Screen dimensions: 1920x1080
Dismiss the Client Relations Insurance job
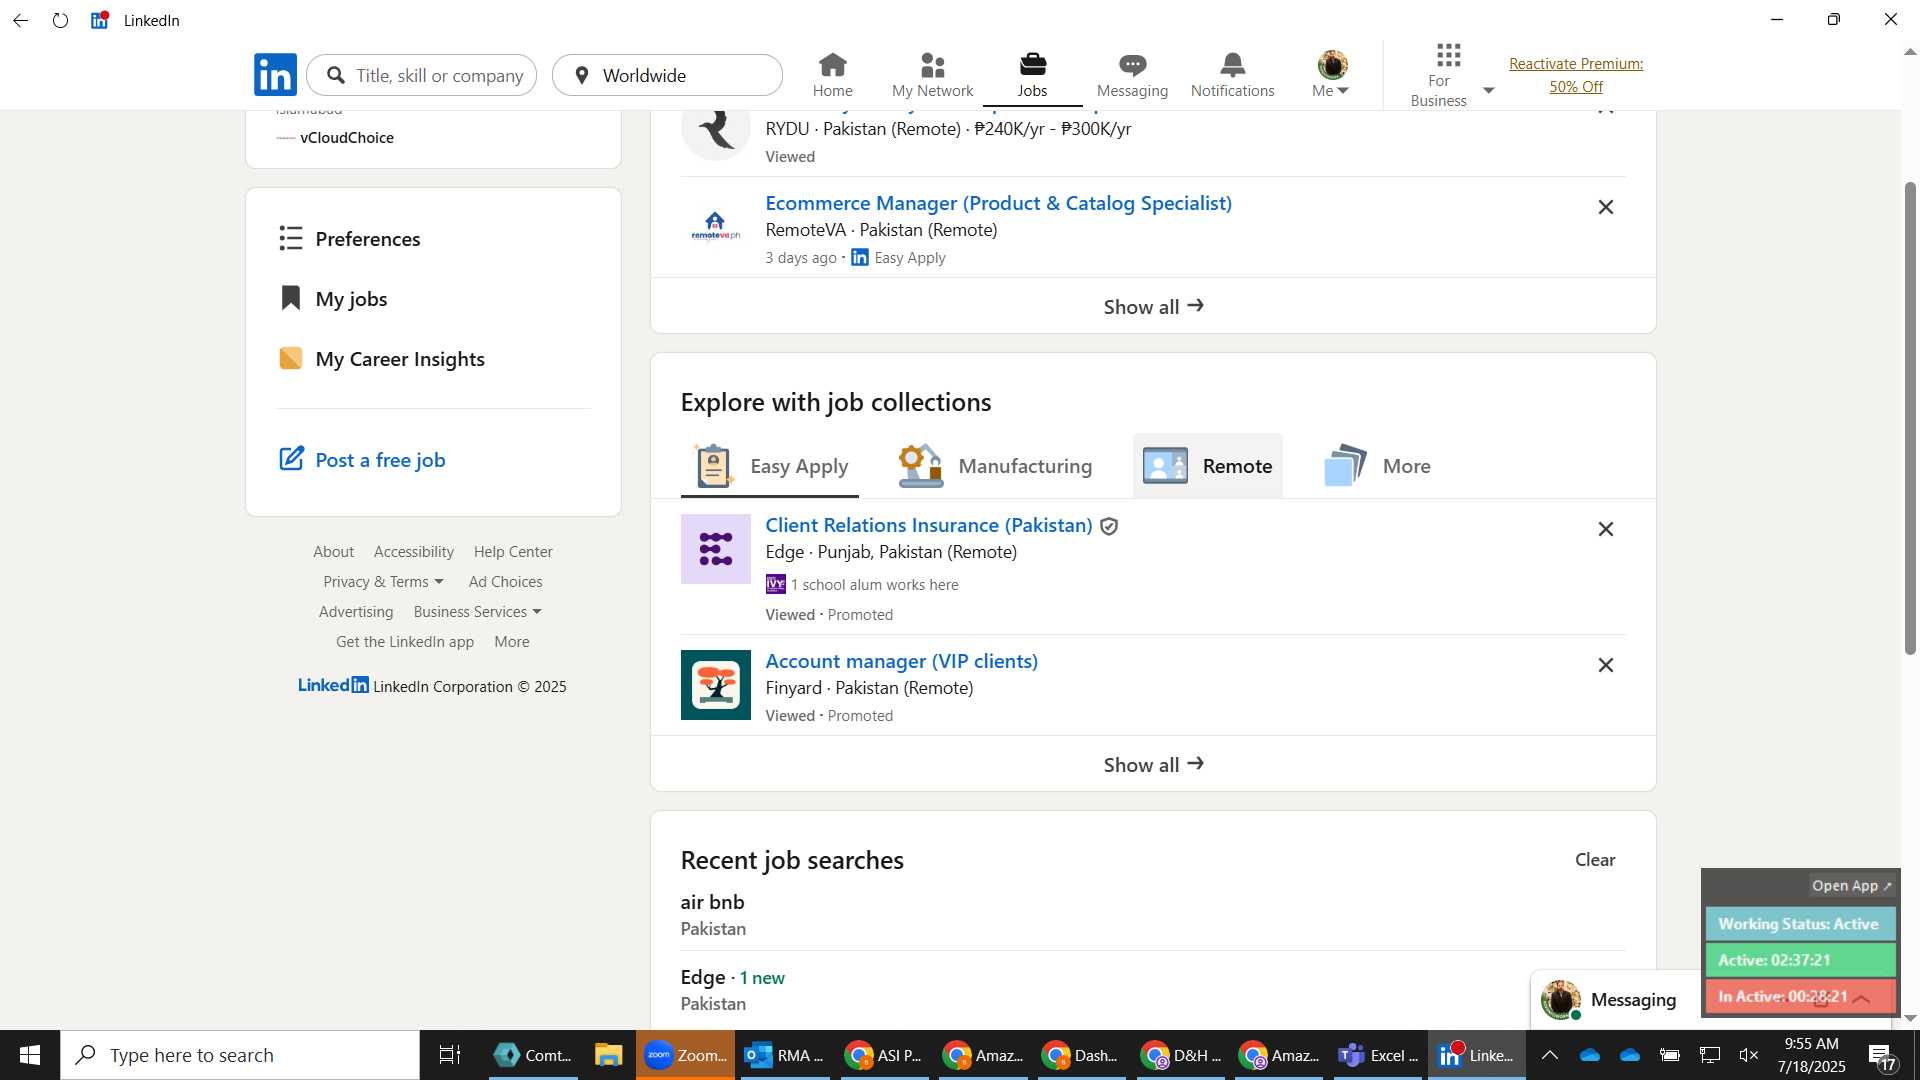pyautogui.click(x=1605, y=529)
